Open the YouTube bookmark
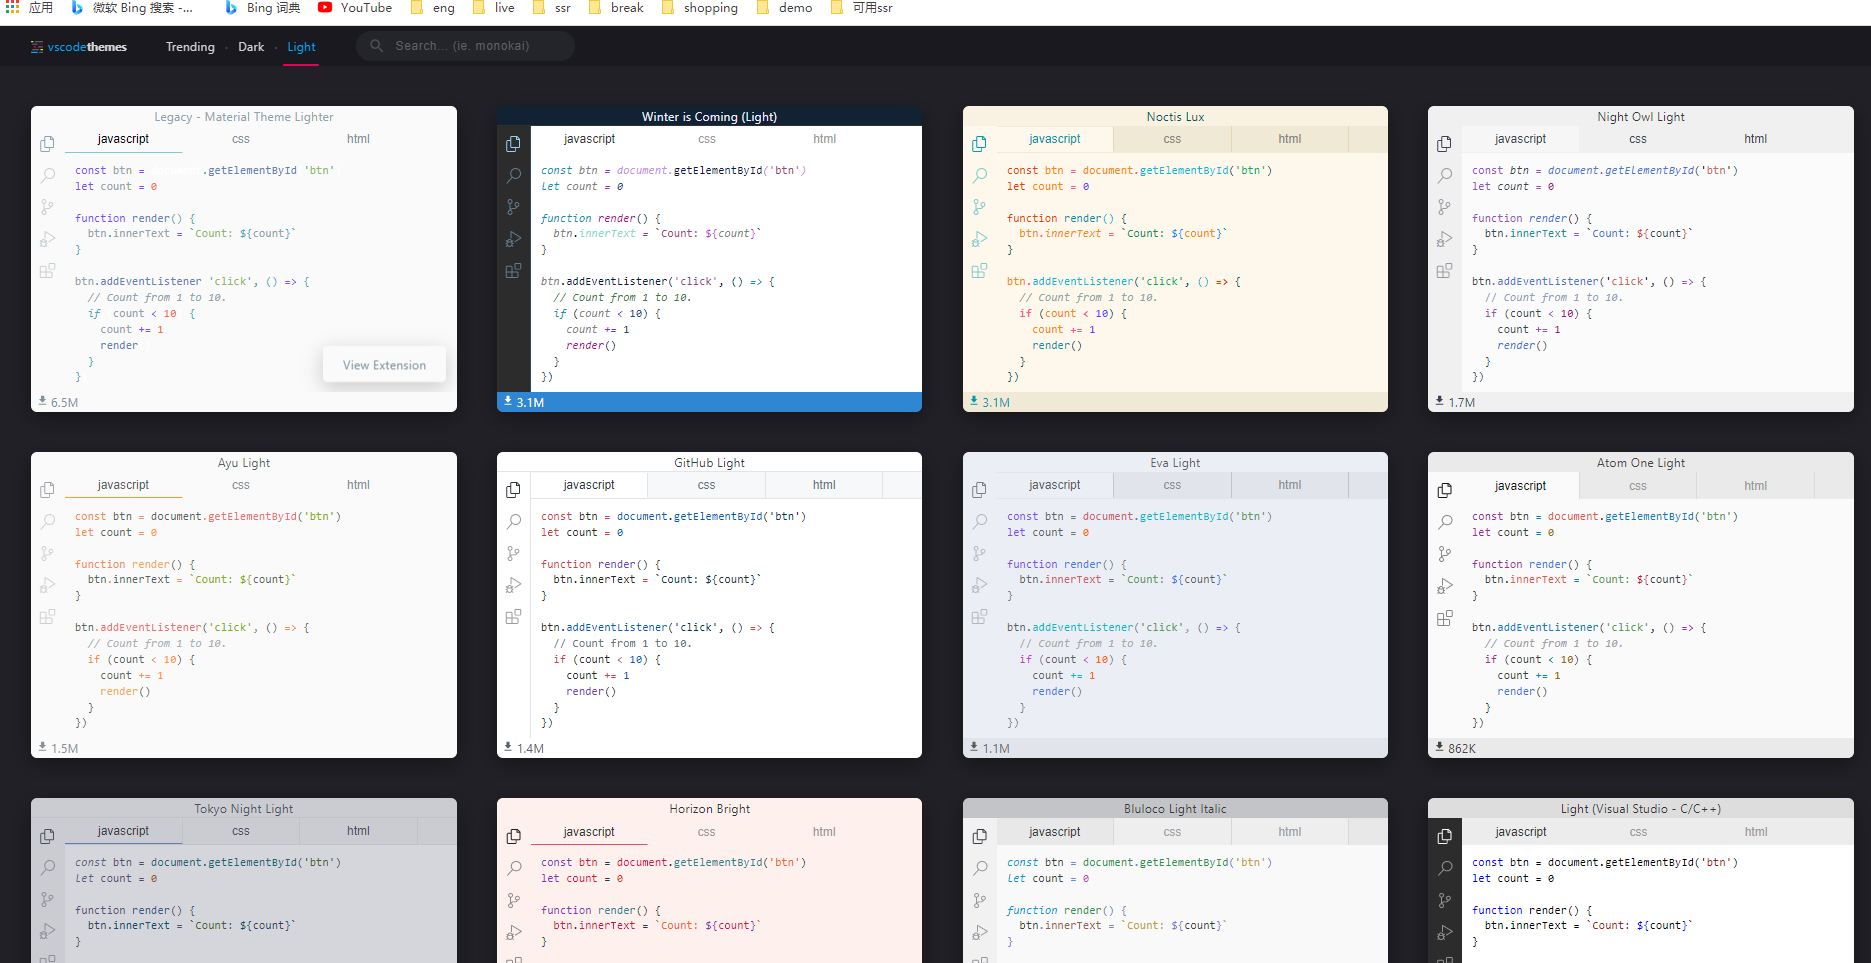Viewport: 1871px width, 963px height. tap(355, 8)
